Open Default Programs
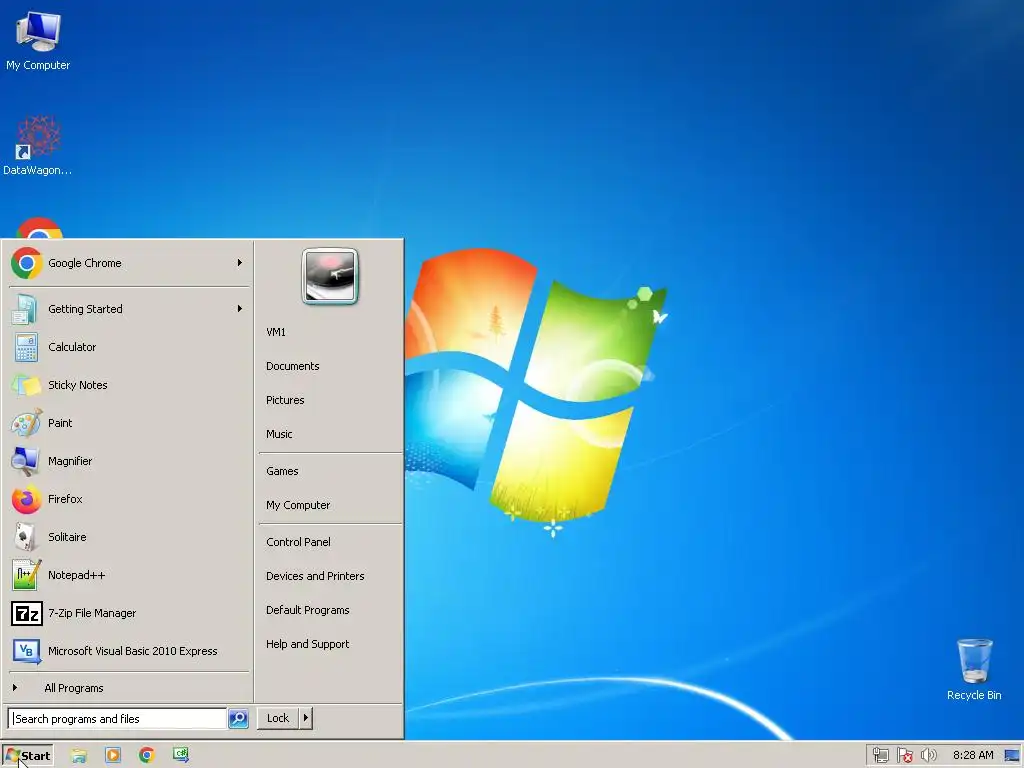The image size is (1024, 768). click(307, 610)
